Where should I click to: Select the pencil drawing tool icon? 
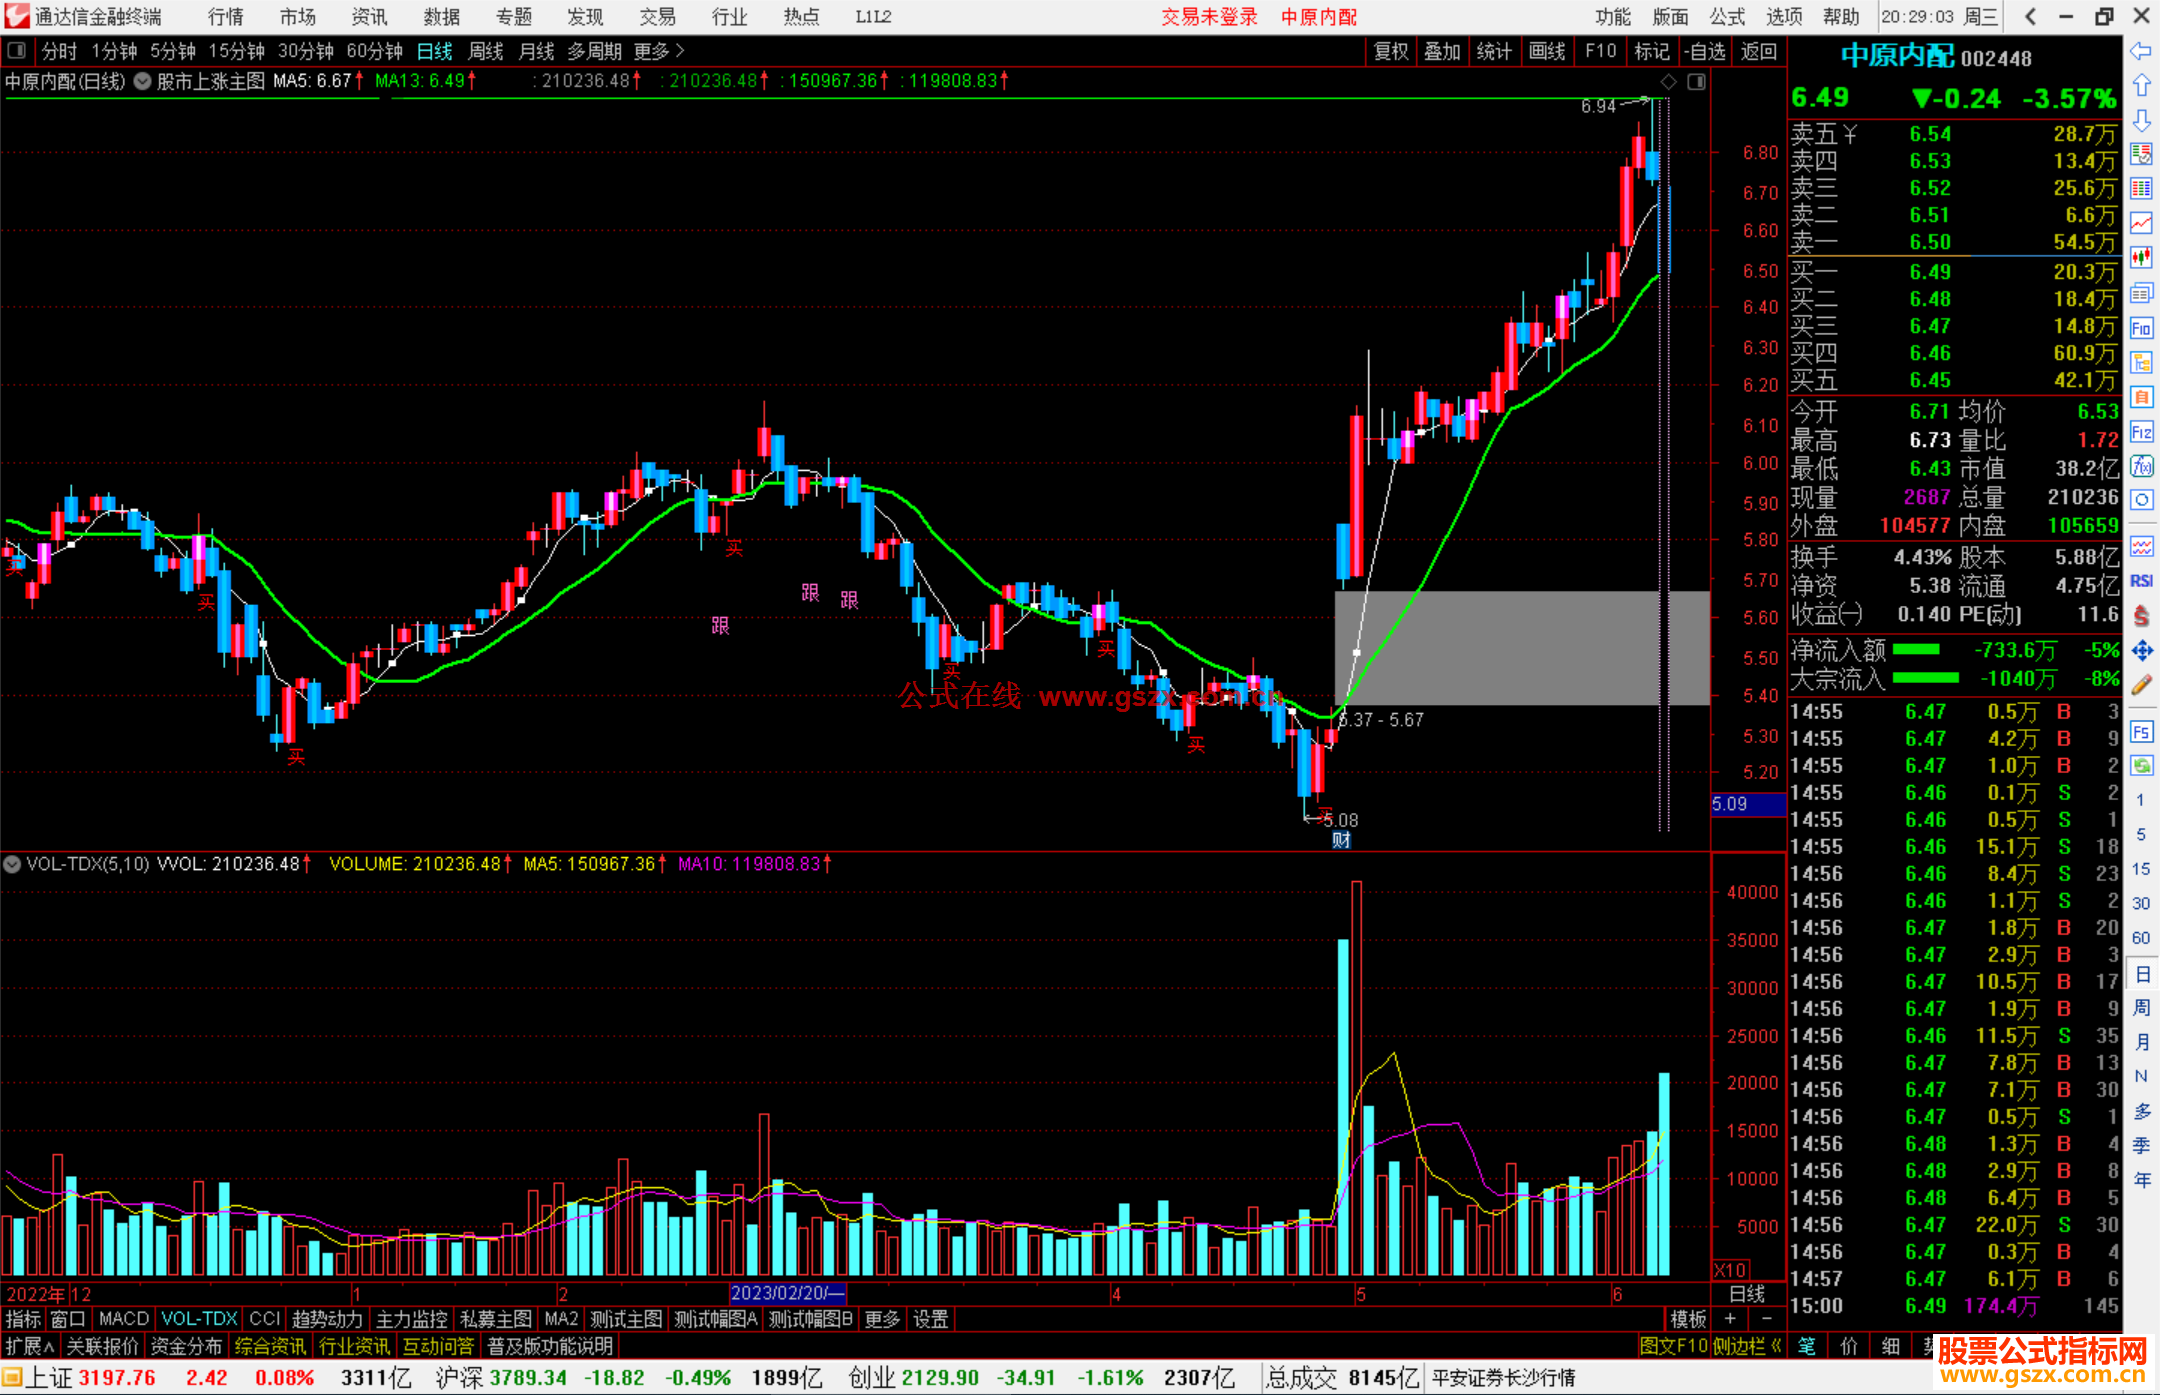pos(2141,685)
